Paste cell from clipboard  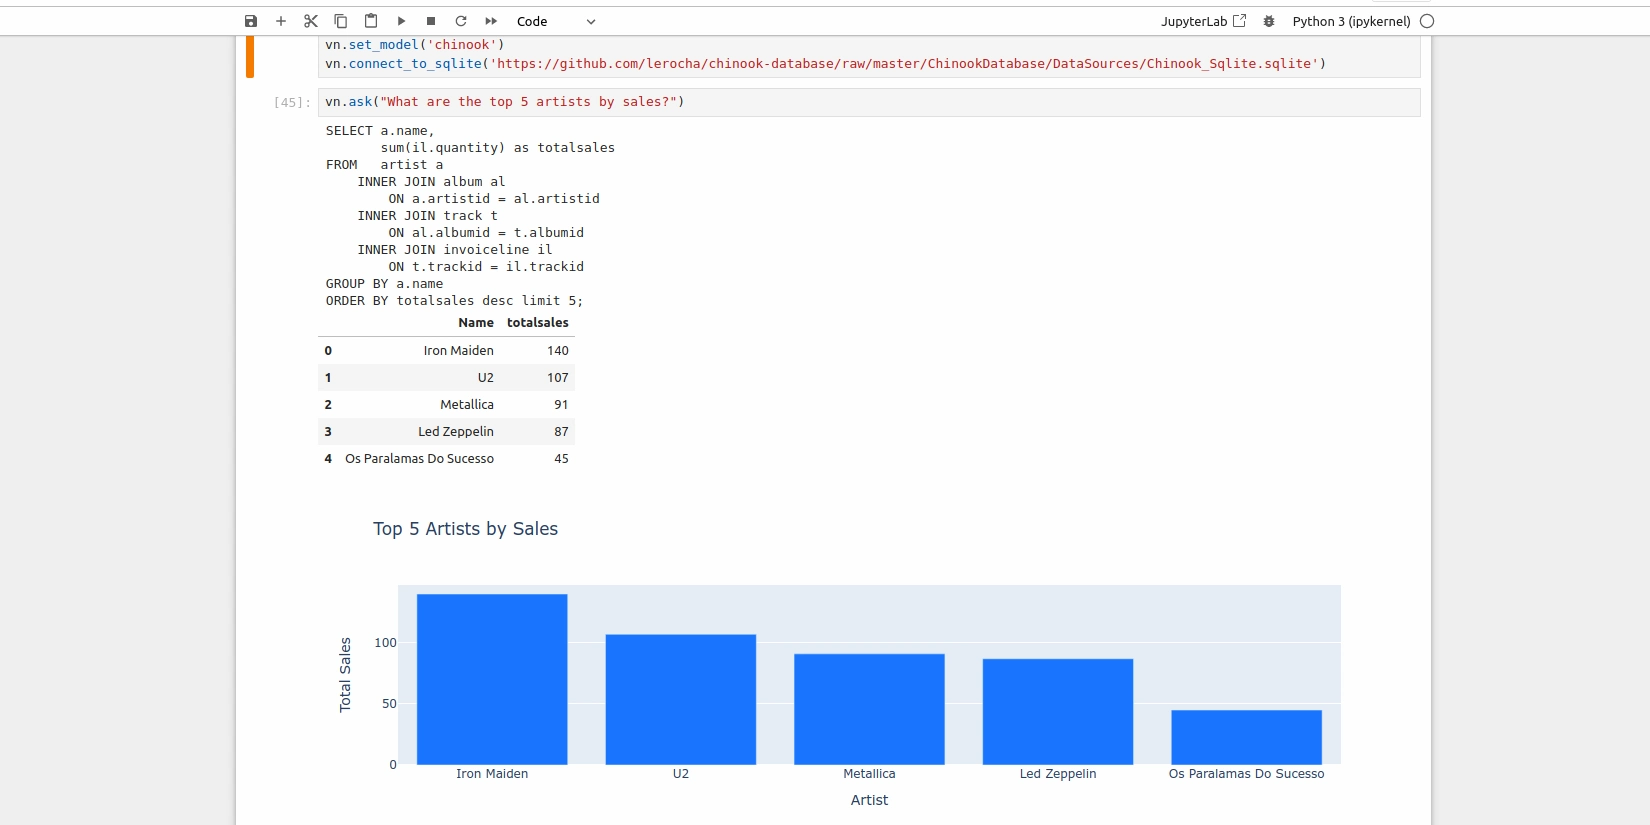tap(371, 21)
